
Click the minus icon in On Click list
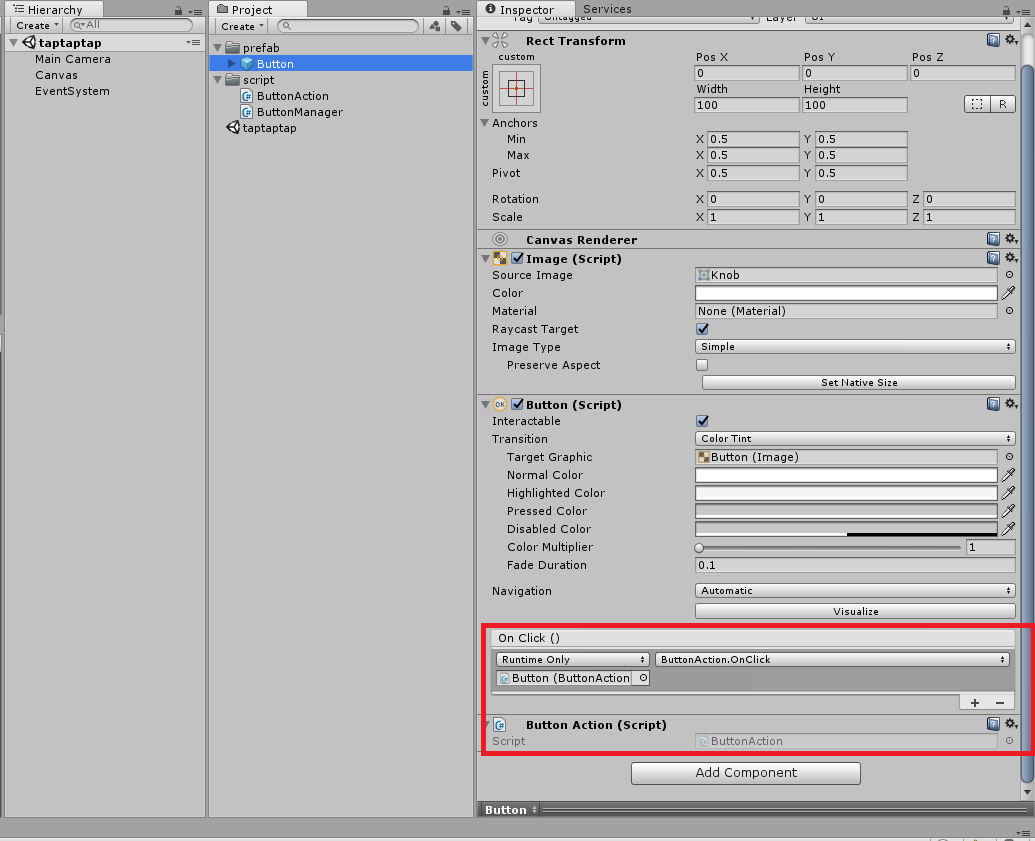click(999, 703)
